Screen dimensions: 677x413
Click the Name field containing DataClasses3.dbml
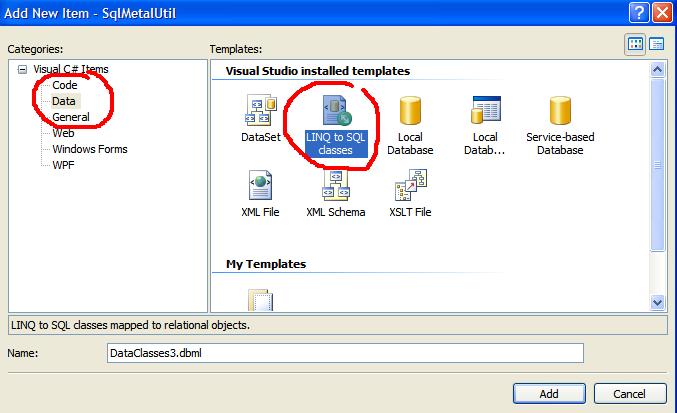click(345, 353)
